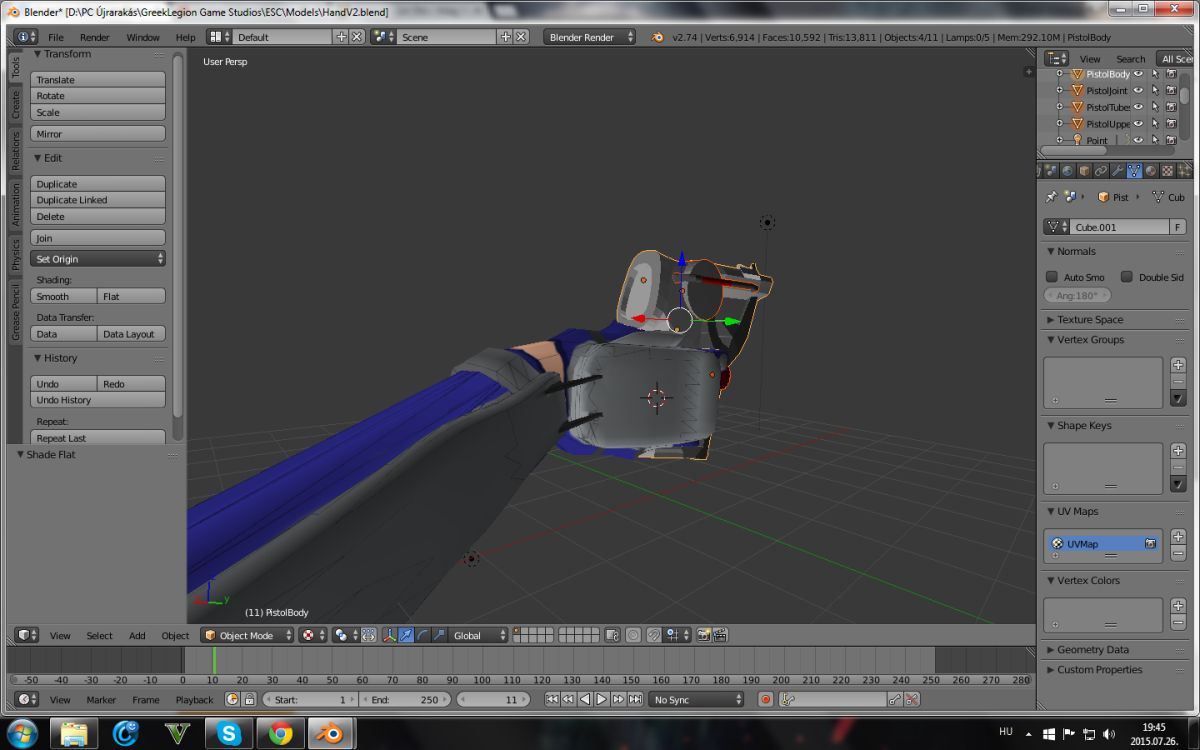This screenshot has width=1200, height=750.
Task: Click the translate manipulator arrow icon
Action: [405, 635]
